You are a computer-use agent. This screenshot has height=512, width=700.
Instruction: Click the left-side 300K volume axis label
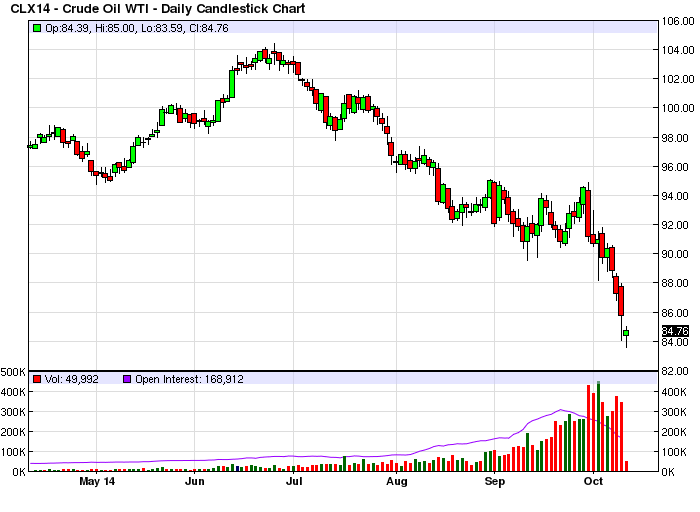pyautogui.click(x=13, y=412)
